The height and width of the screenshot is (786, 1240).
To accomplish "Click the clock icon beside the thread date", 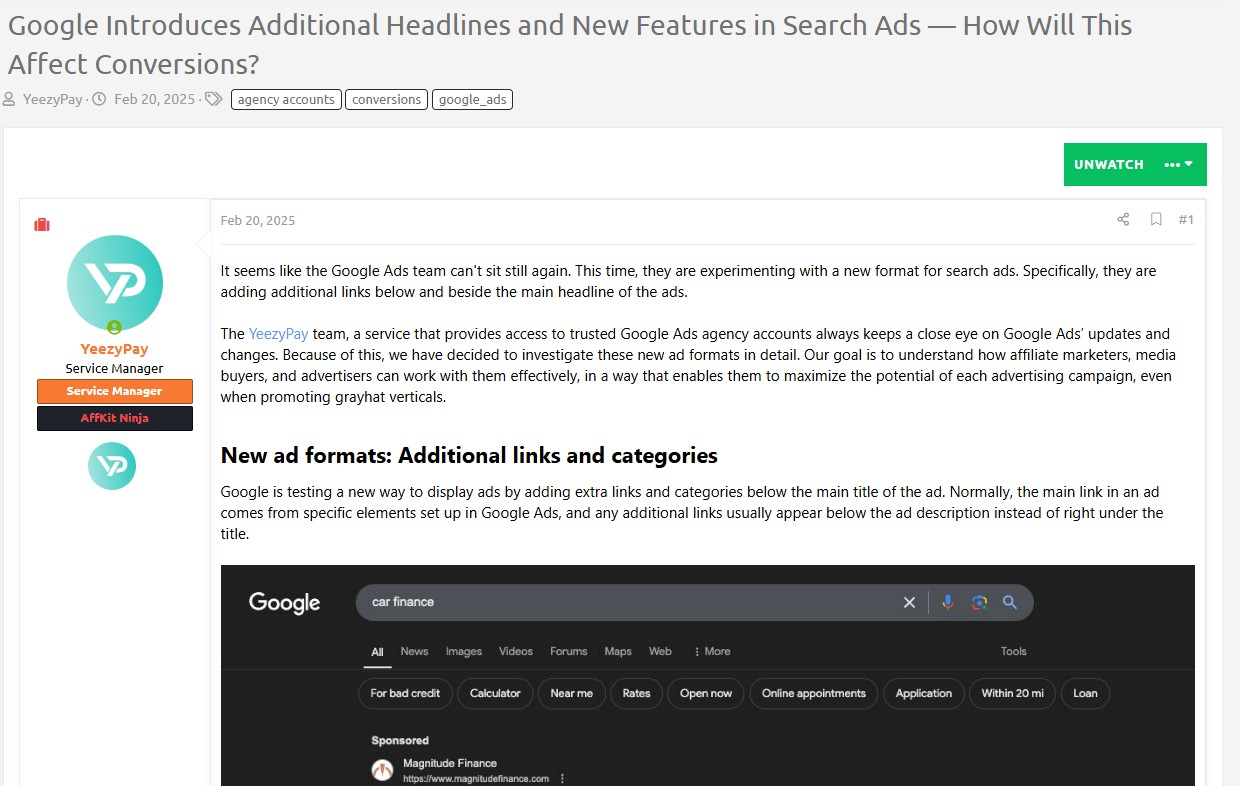I will [99, 99].
